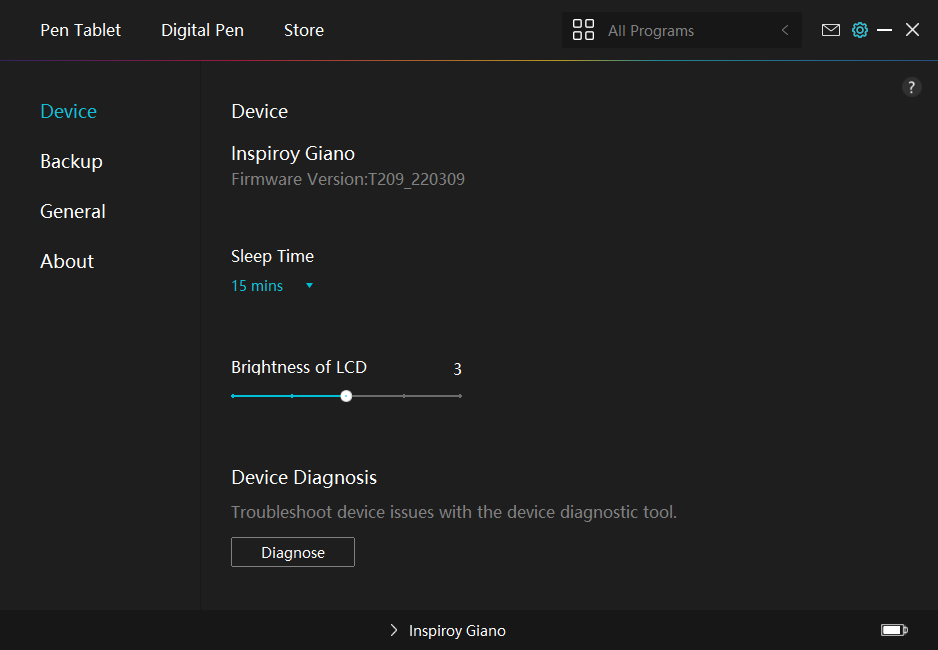The height and width of the screenshot is (650, 938).
Task: Click the Inspiroy Giano label in bottom bar
Action: (x=457, y=631)
